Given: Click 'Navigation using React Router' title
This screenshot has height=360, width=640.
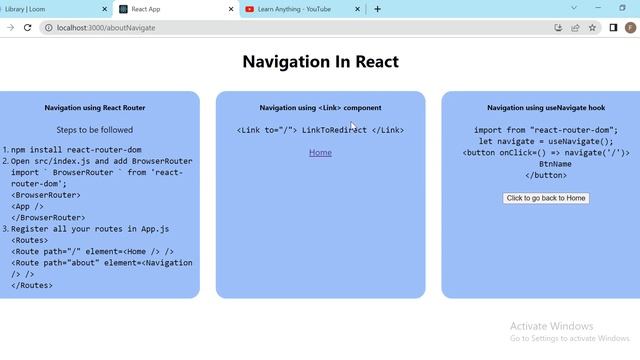Looking at the screenshot, I should 95,108.
